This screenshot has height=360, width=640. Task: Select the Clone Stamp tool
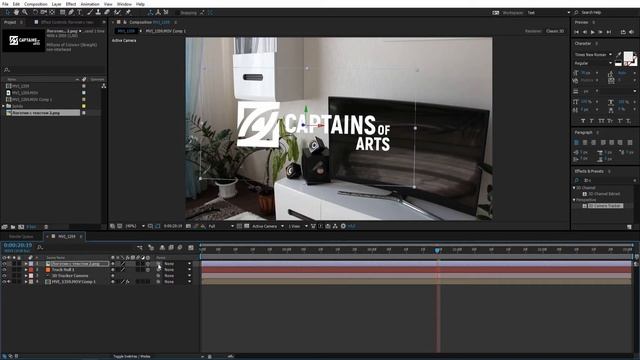click(98, 13)
